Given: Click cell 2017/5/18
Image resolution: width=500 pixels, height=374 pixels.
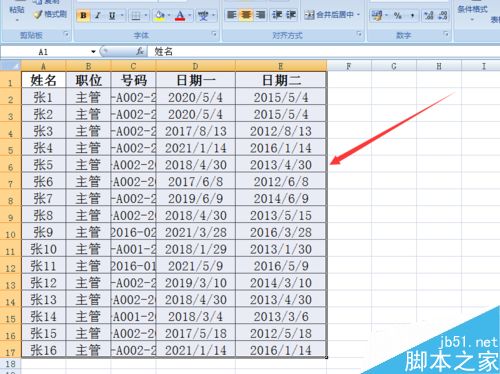Looking at the screenshot, I should click(x=196, y=333).
